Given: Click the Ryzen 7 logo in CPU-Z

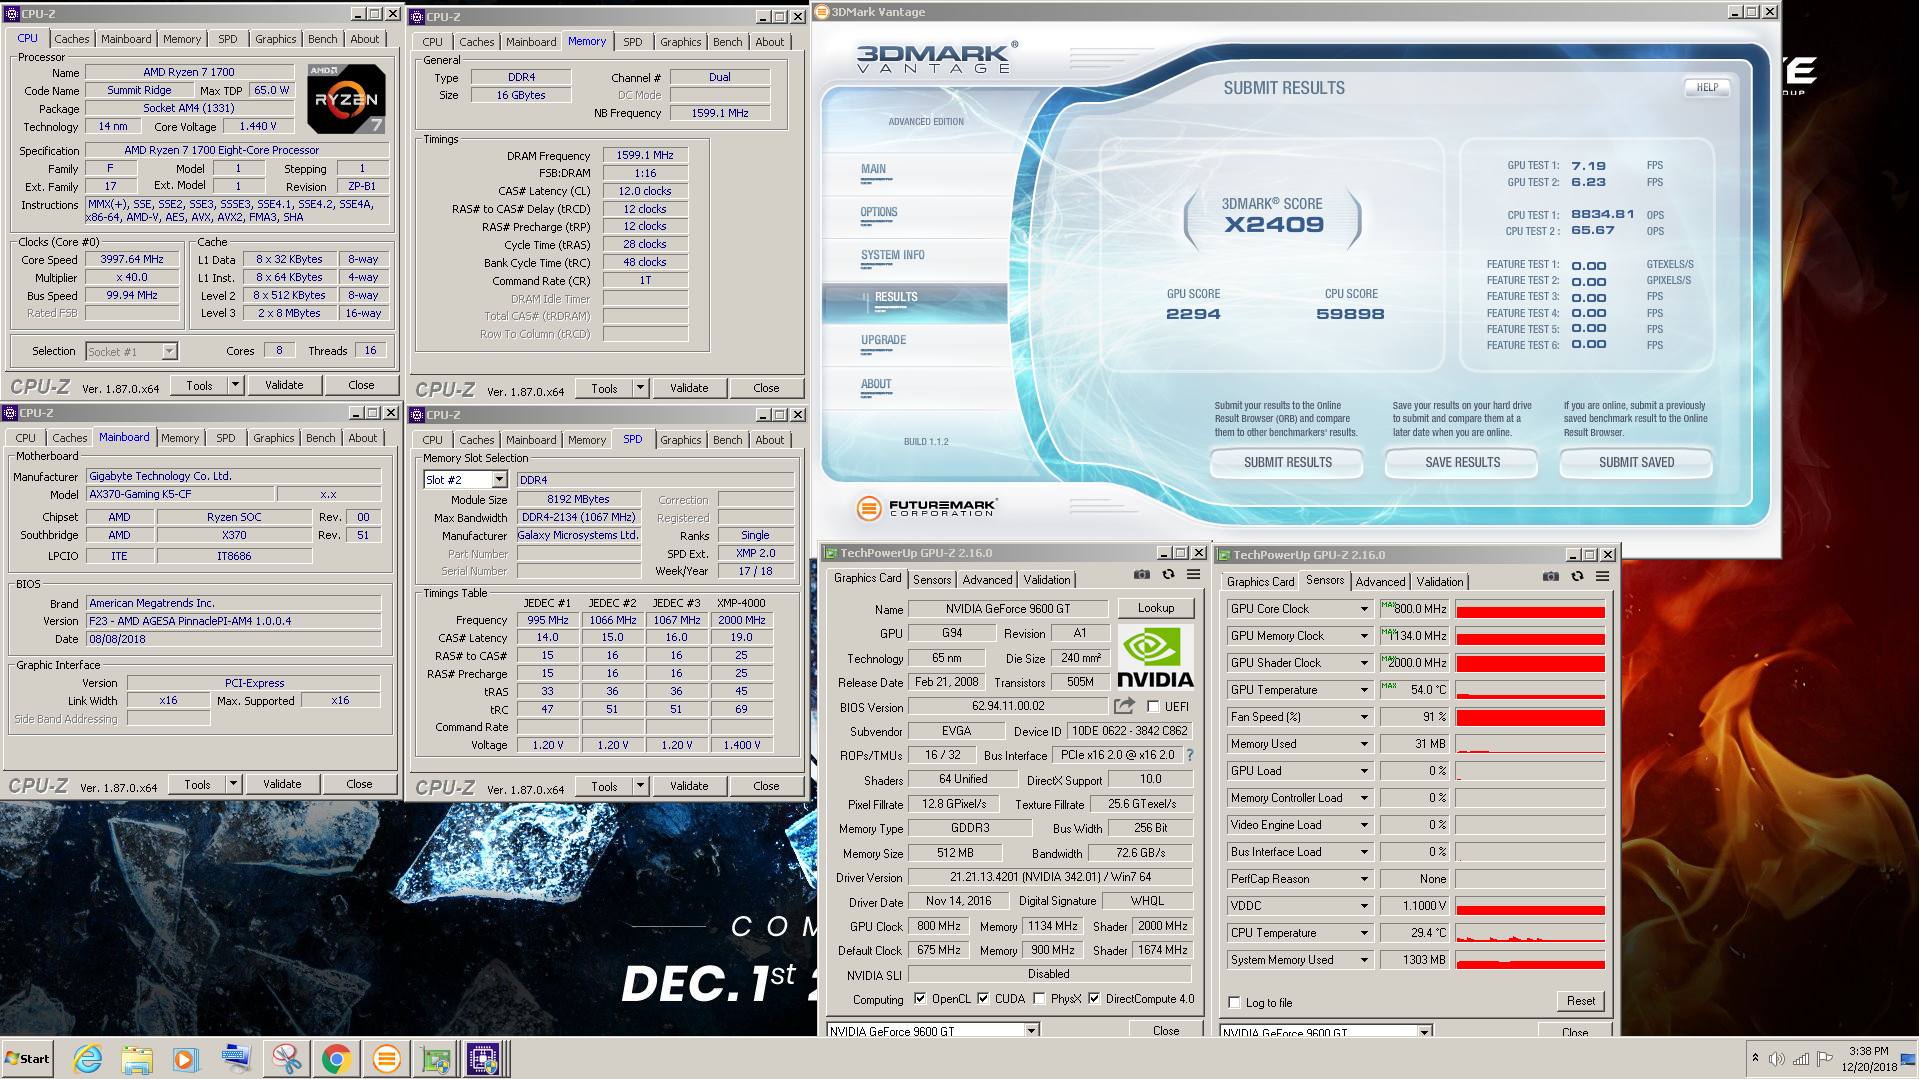Looking at the screenshot, I should pyautogui.click(x=346, y=99).
